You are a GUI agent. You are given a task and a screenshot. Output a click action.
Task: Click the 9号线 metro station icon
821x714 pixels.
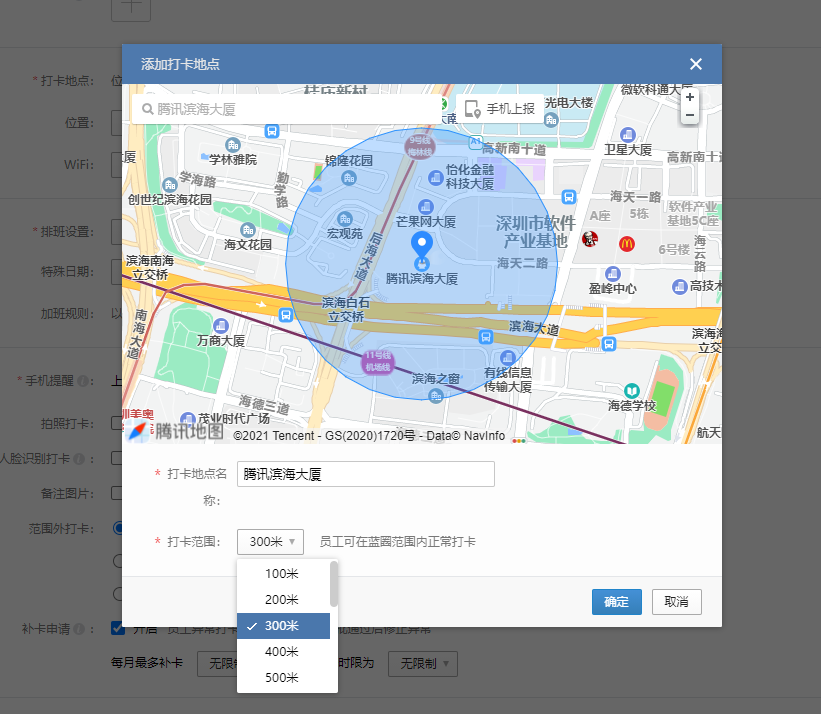420,146
